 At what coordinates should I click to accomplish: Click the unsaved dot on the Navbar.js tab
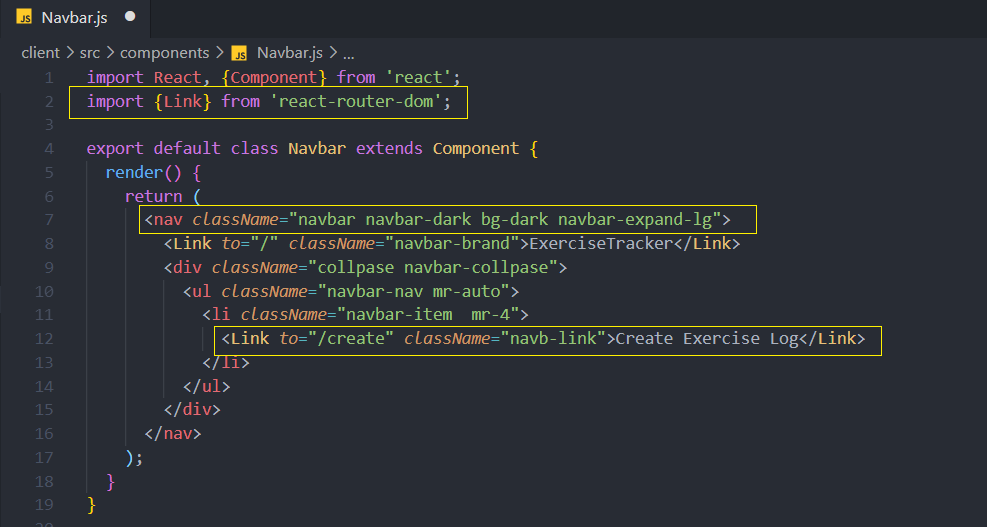[x=130, y=18]
